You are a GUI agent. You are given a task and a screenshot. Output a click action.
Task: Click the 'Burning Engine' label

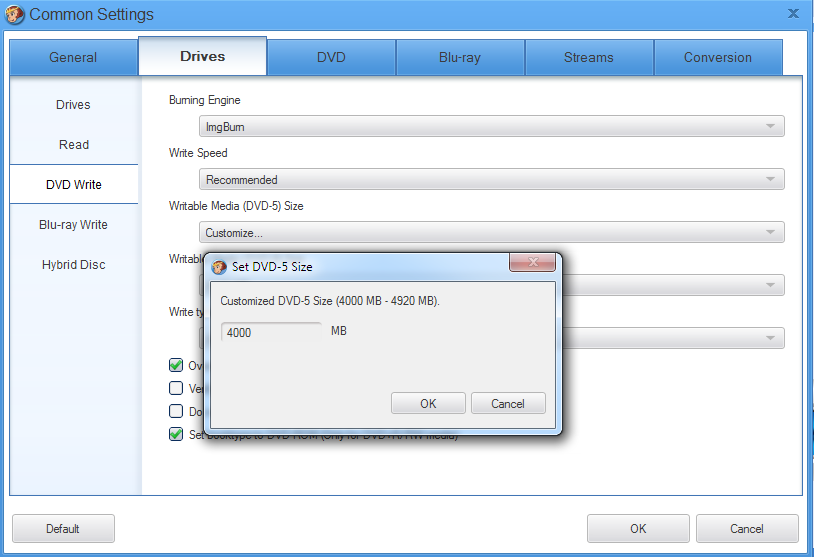(x=205, y=100)
